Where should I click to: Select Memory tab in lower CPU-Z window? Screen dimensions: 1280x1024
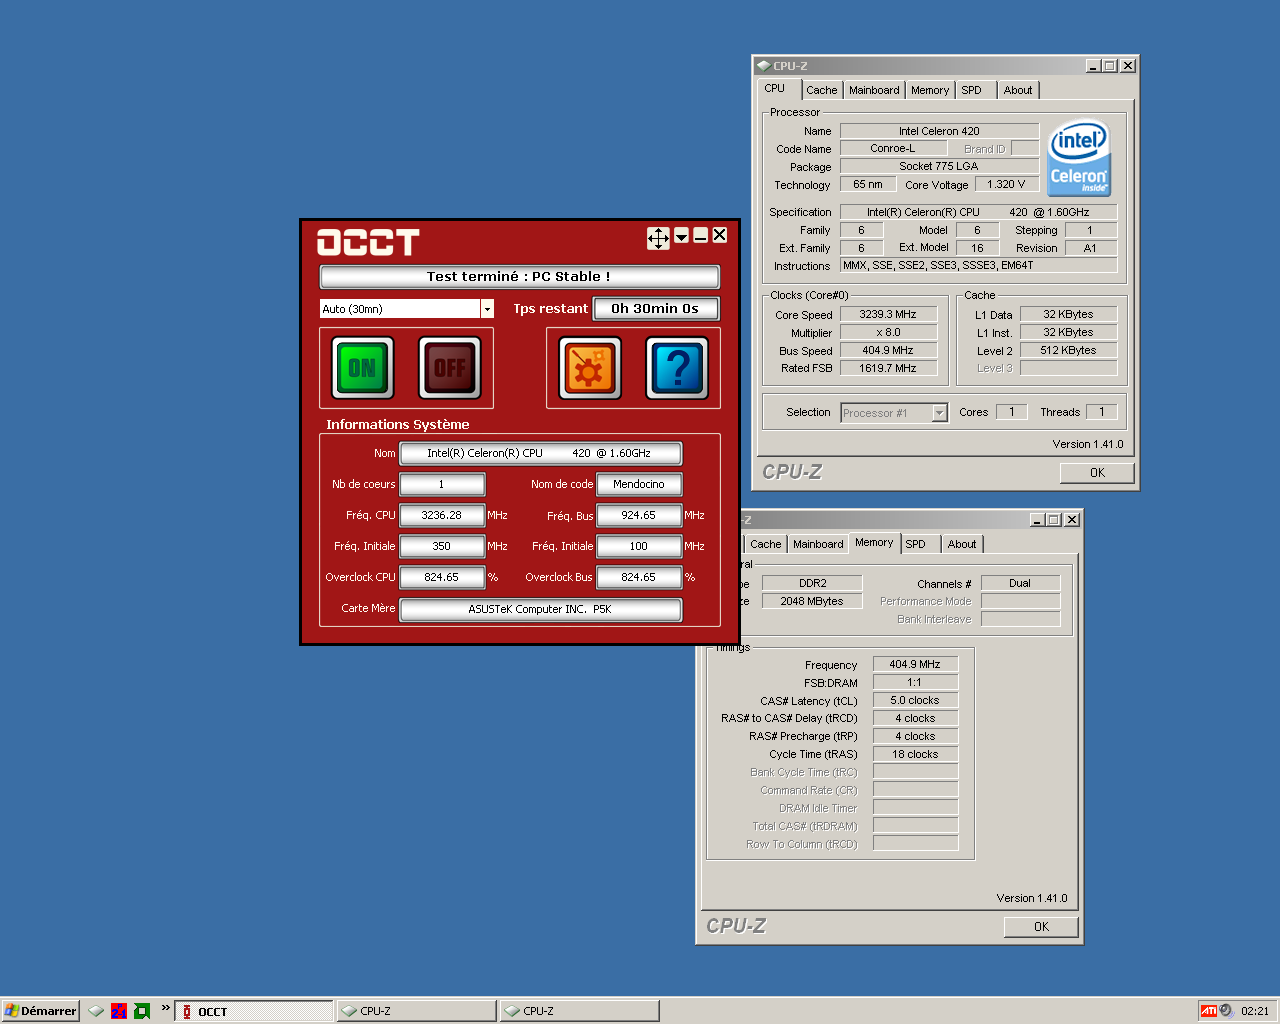tap(874, 543)
